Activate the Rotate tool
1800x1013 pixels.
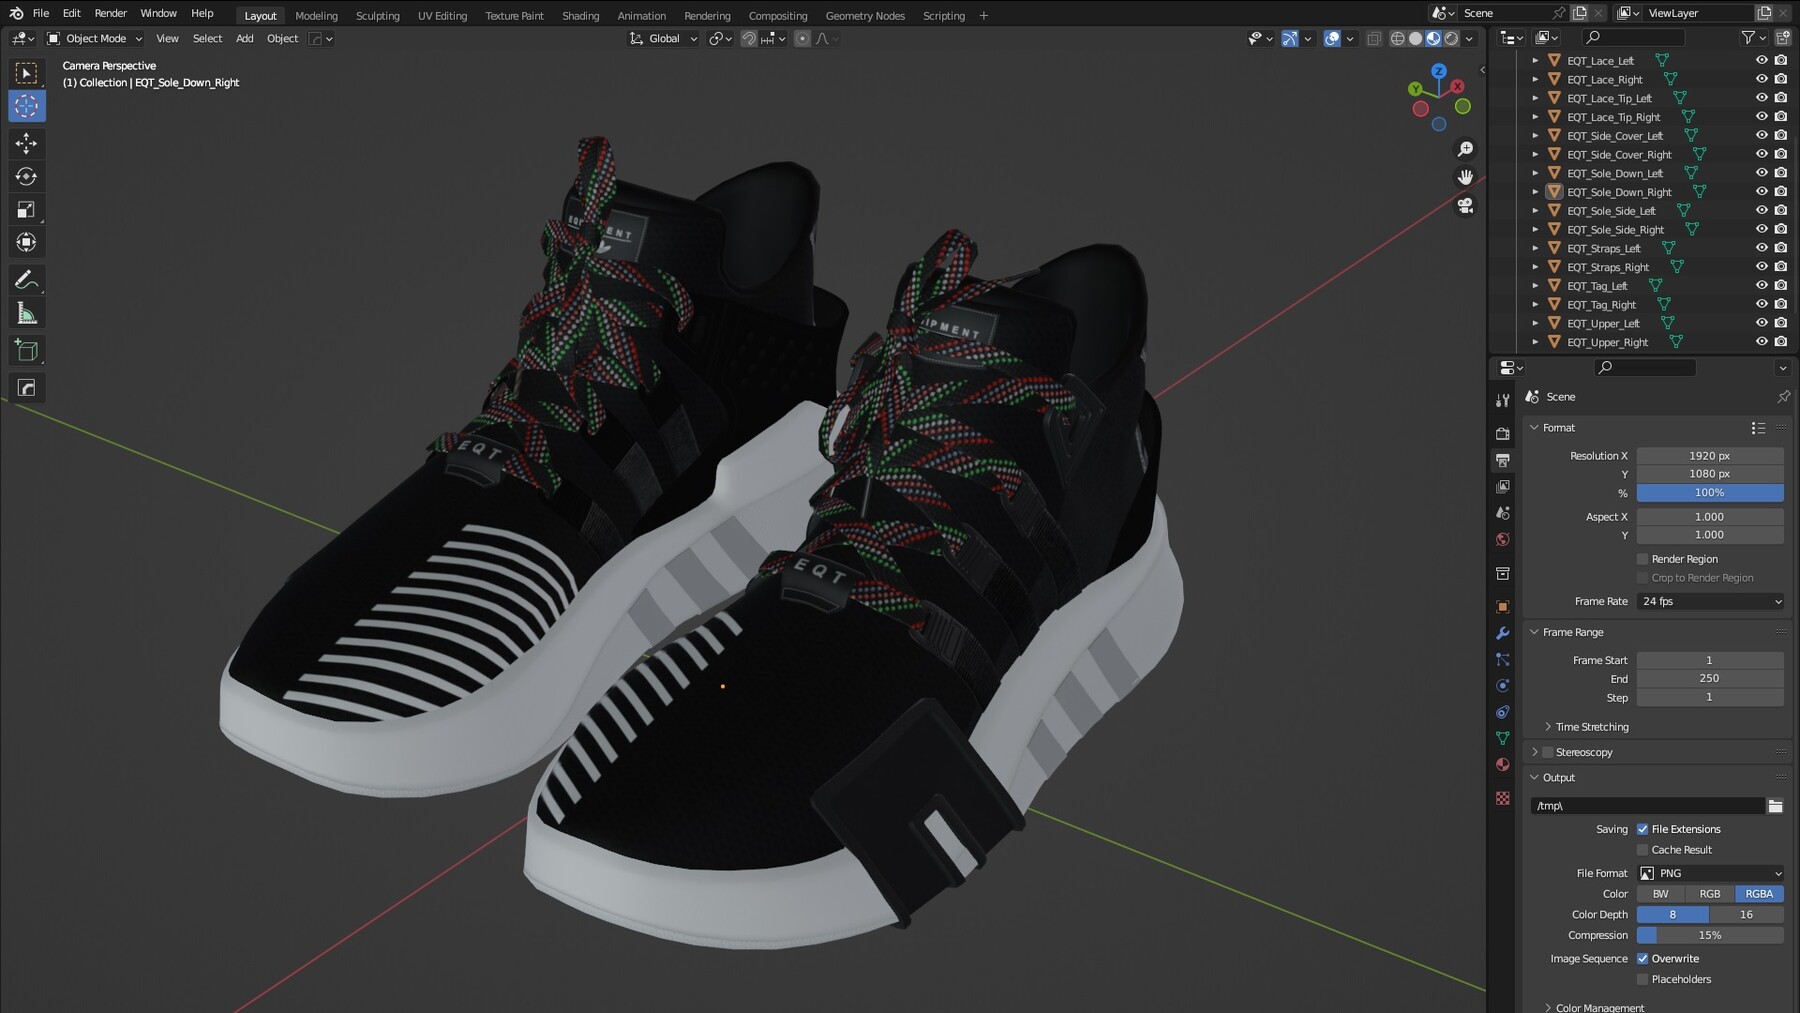point(25,177)
